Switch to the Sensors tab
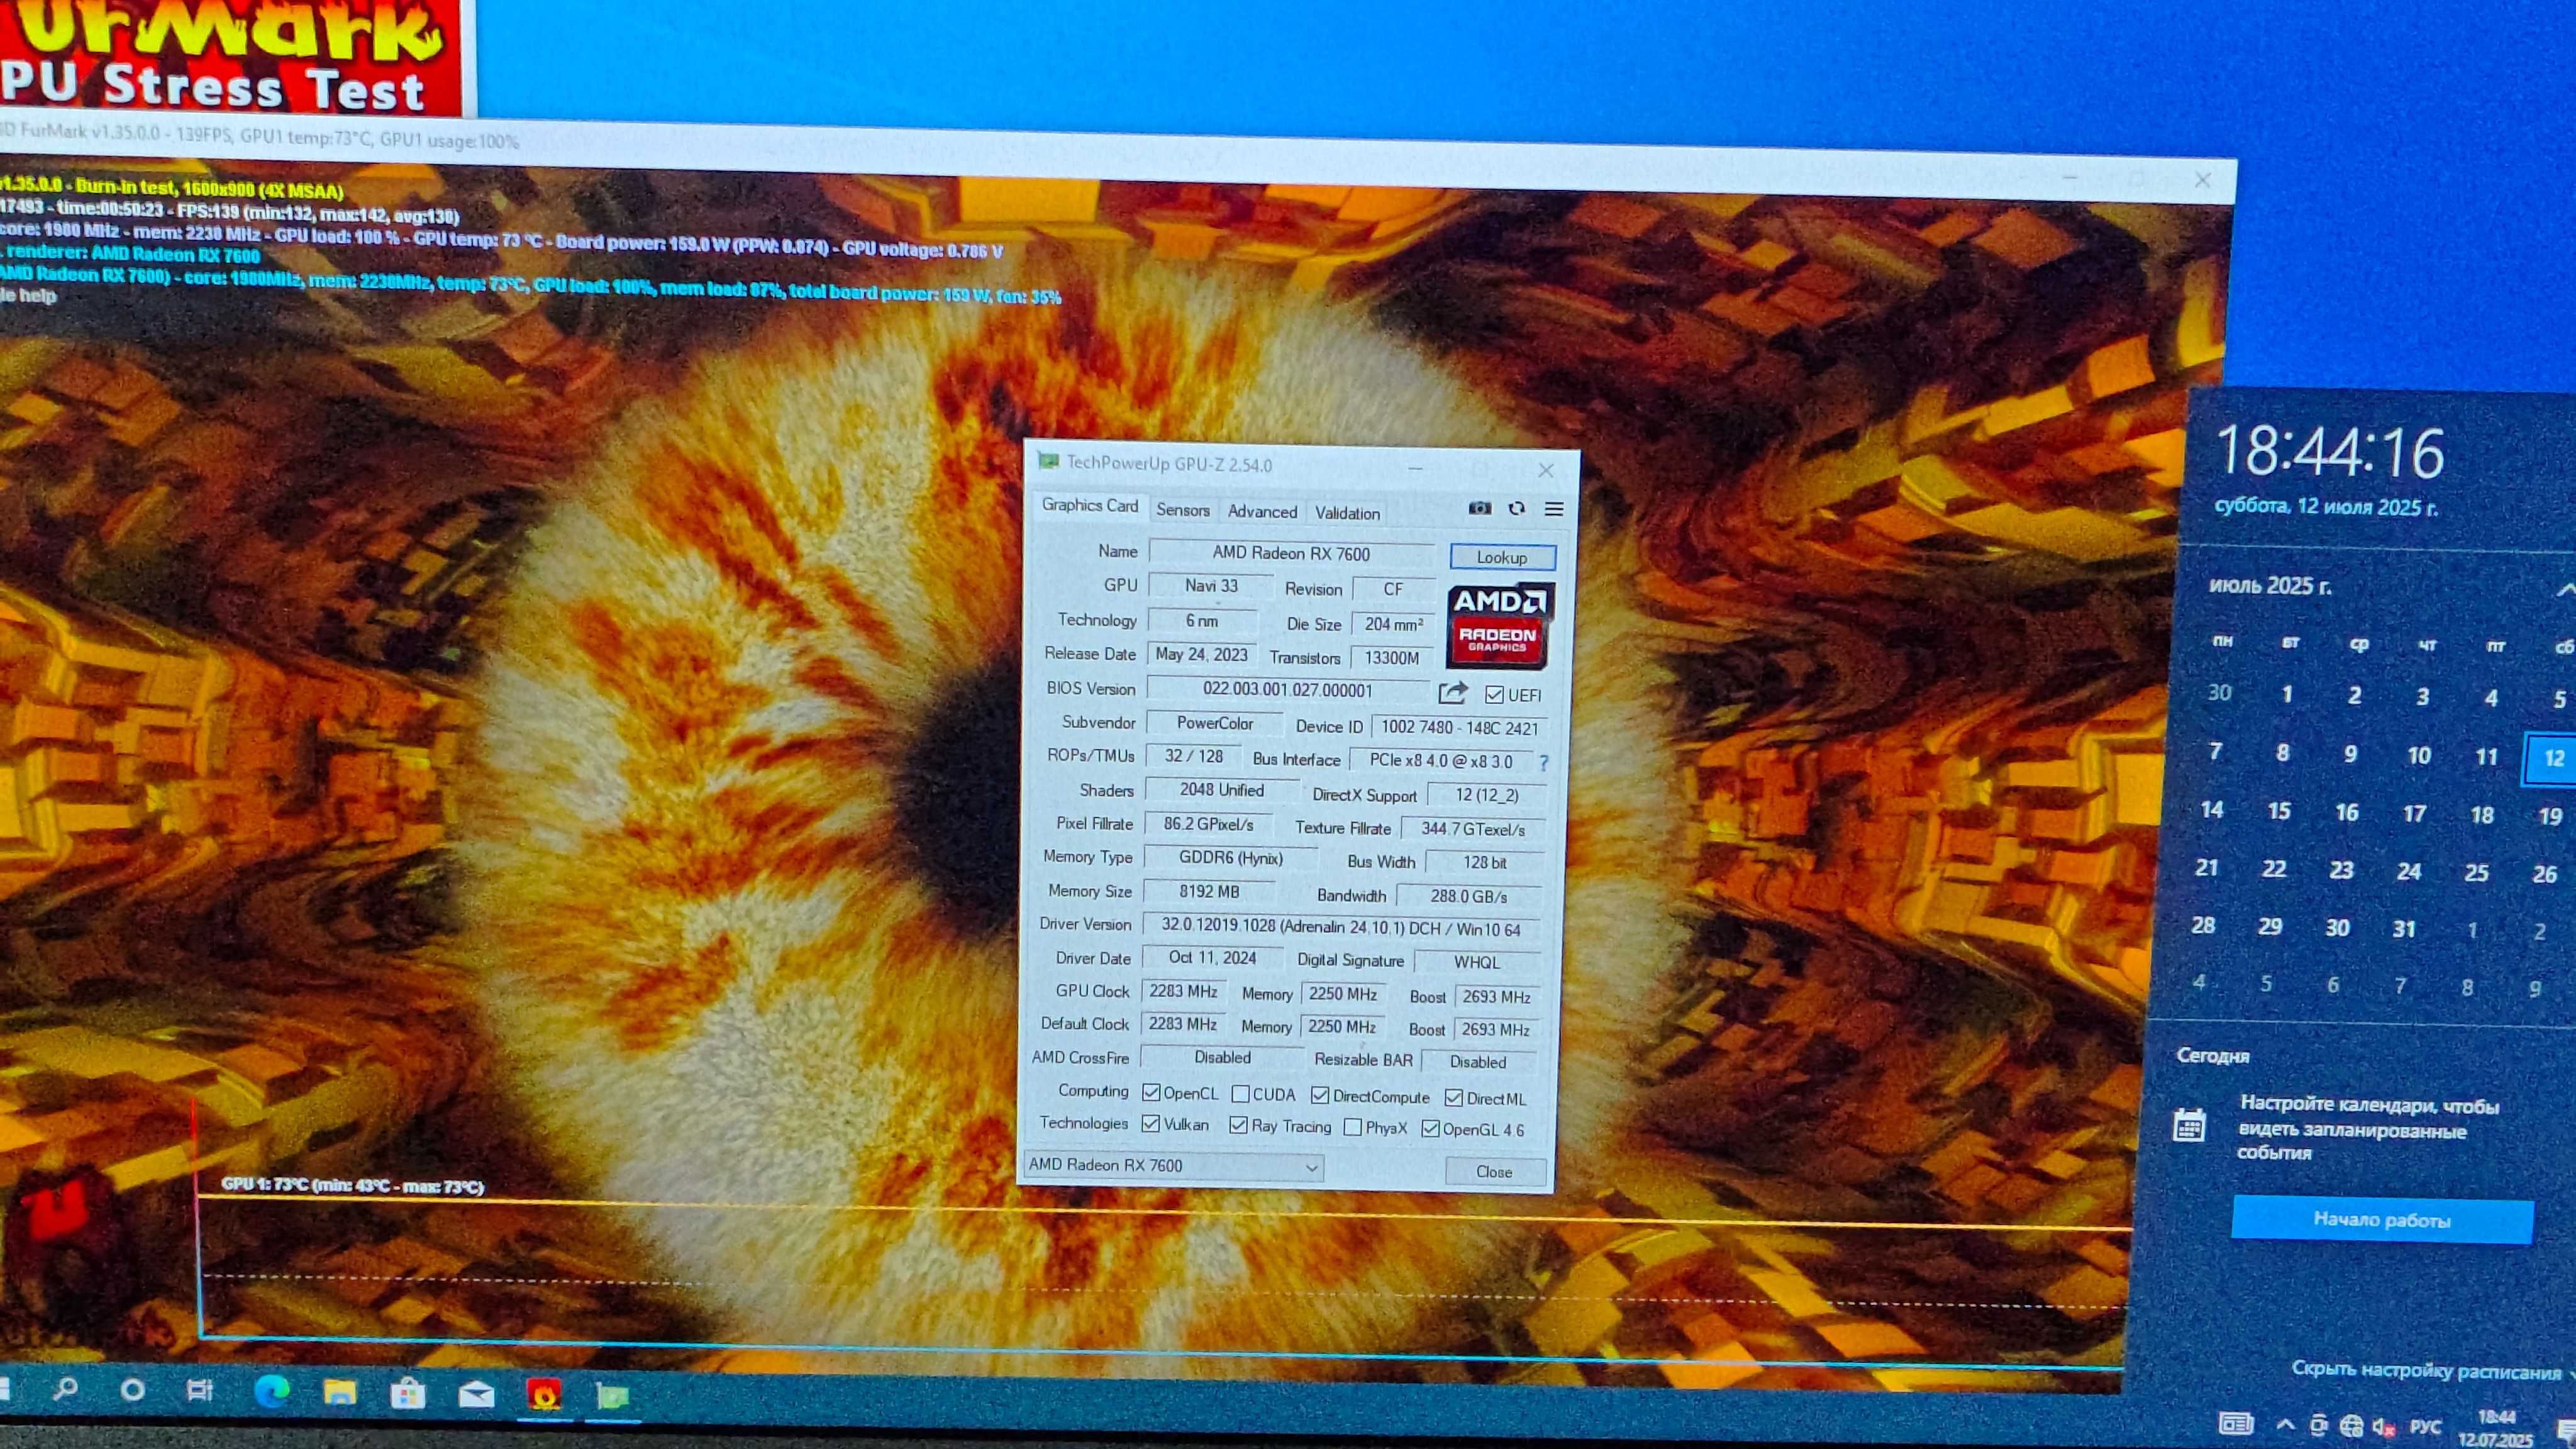The width and height of the screenshot is (2576, 1449). click(1183, 510)
